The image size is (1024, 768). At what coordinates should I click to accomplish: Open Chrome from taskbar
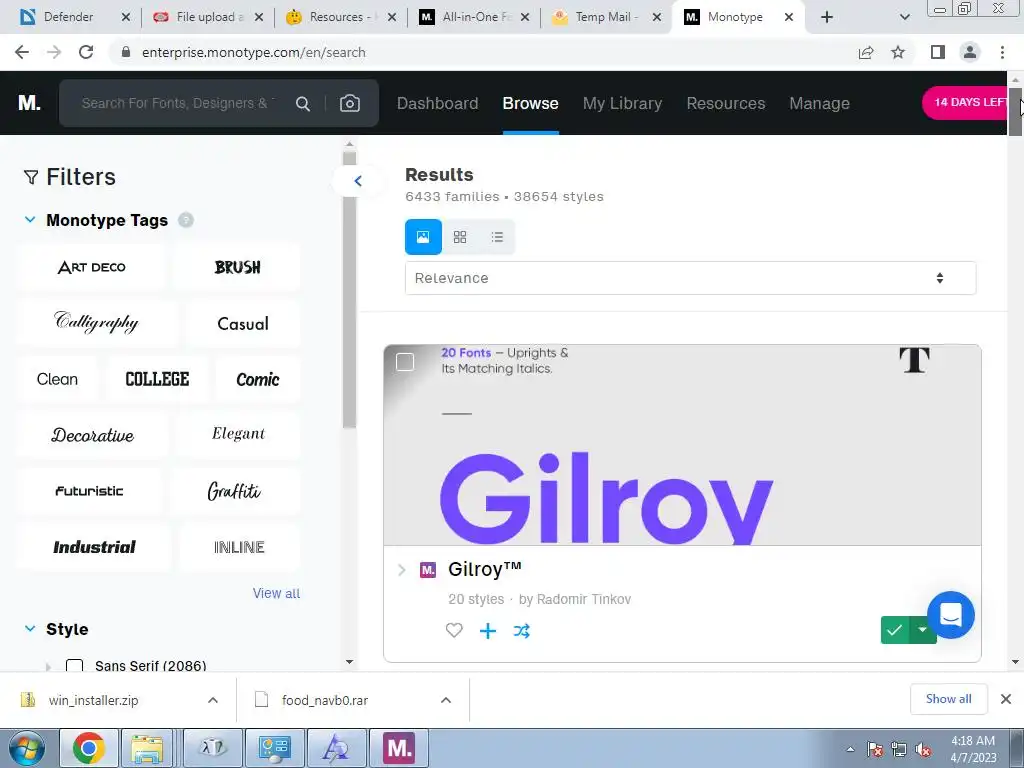tap(89, 748)
